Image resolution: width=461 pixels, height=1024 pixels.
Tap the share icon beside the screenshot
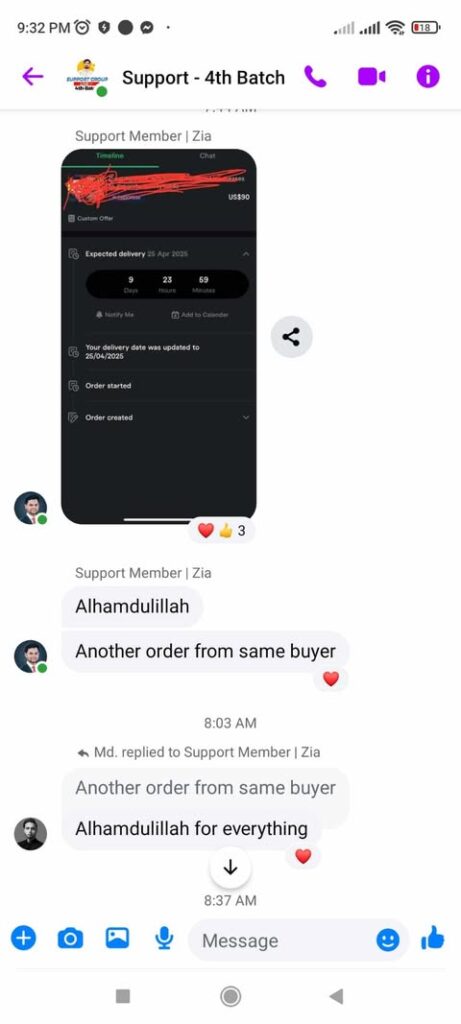[x=291, y=337]
